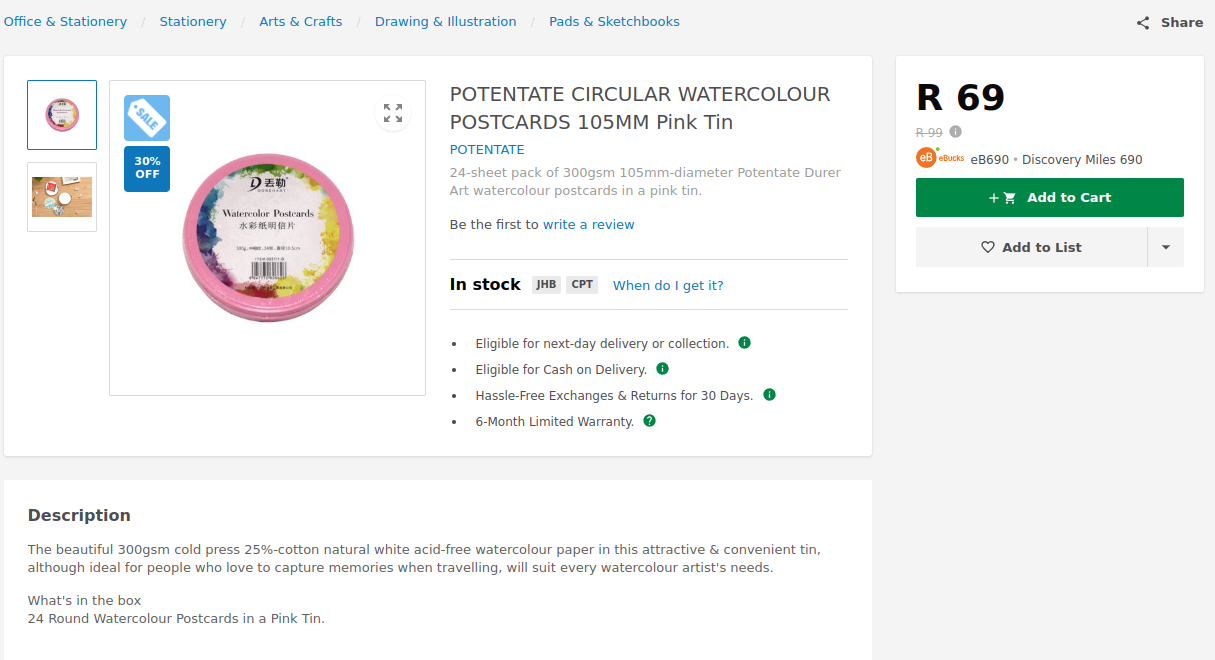Navigate to Arts & Crafts breadcrumb
This screenshot has width=1215, height=660.
pos(300,22)
